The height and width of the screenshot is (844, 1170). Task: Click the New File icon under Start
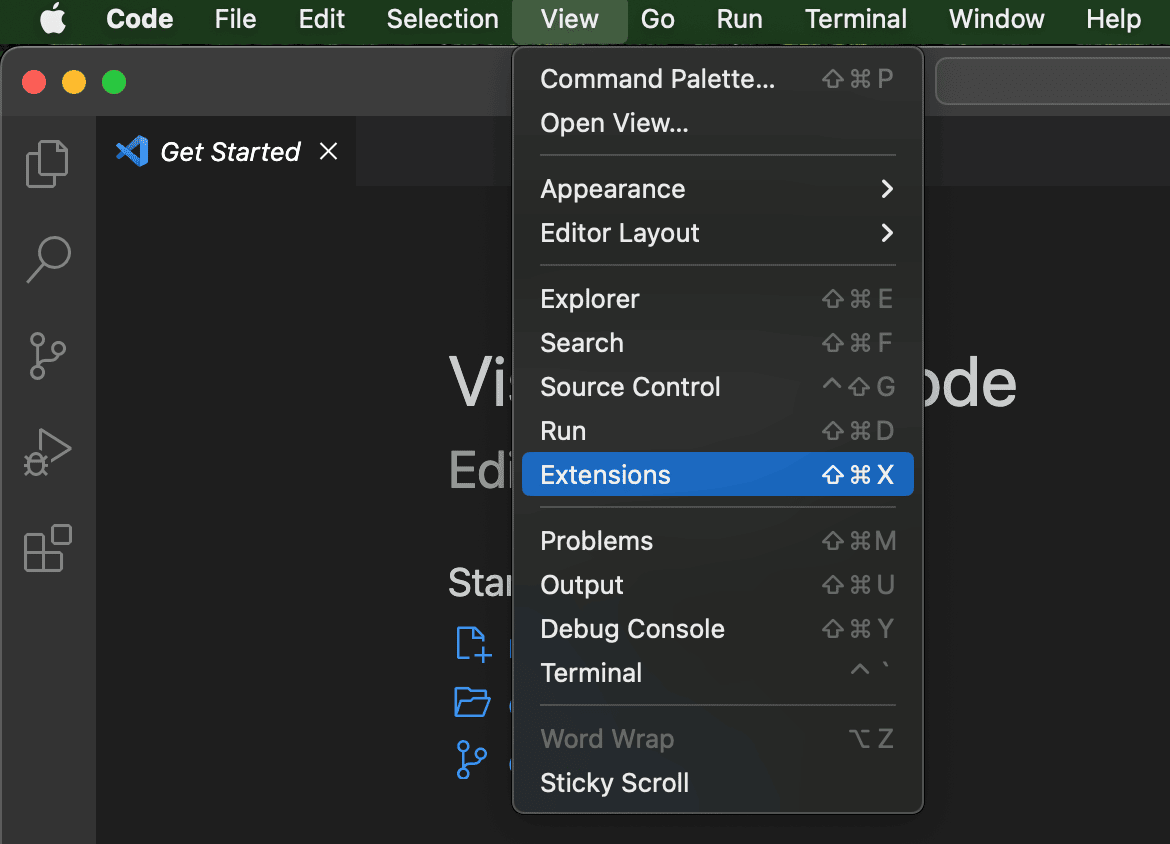pyautogui.click(x=473, y=644)
